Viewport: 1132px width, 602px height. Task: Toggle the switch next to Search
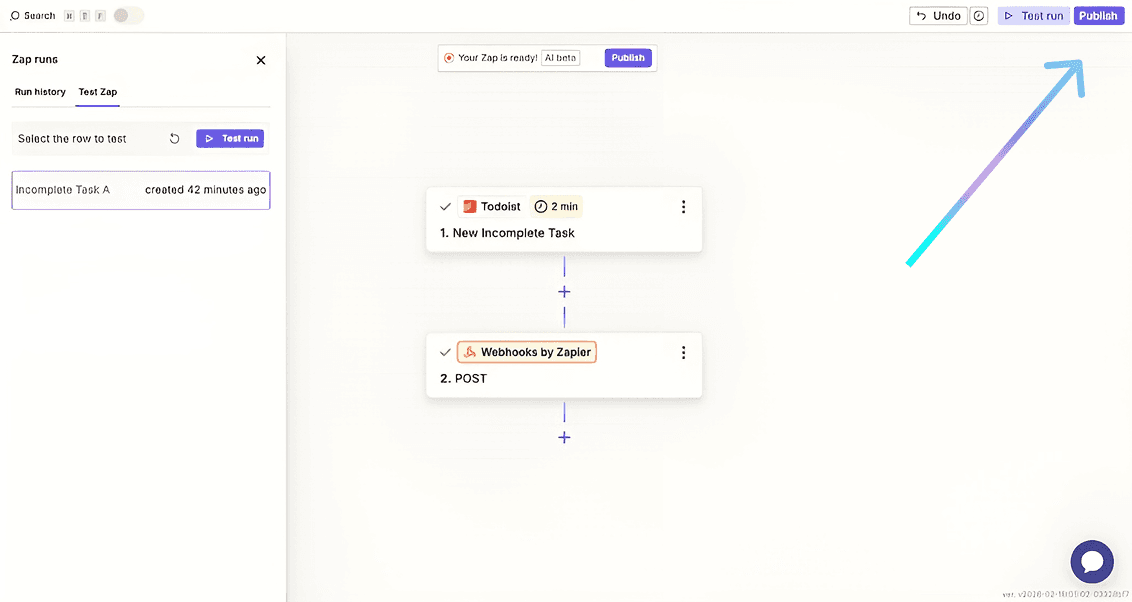coord(129,15)
